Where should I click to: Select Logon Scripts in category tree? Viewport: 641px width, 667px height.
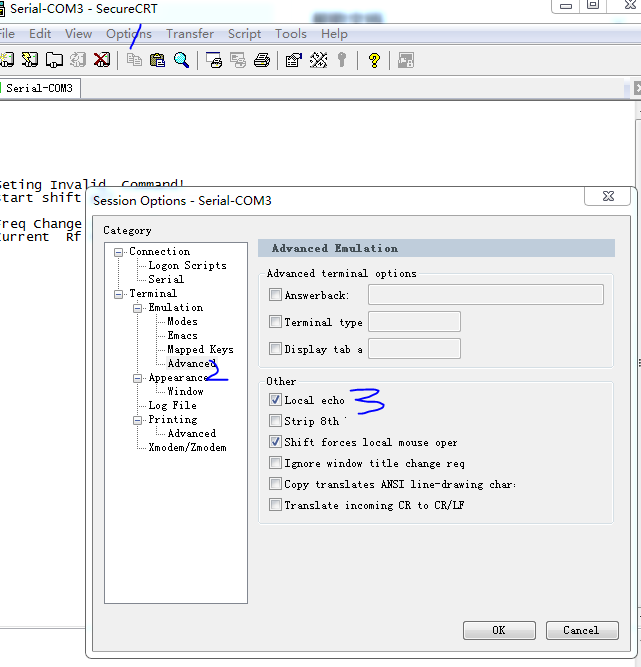(187, 265)
